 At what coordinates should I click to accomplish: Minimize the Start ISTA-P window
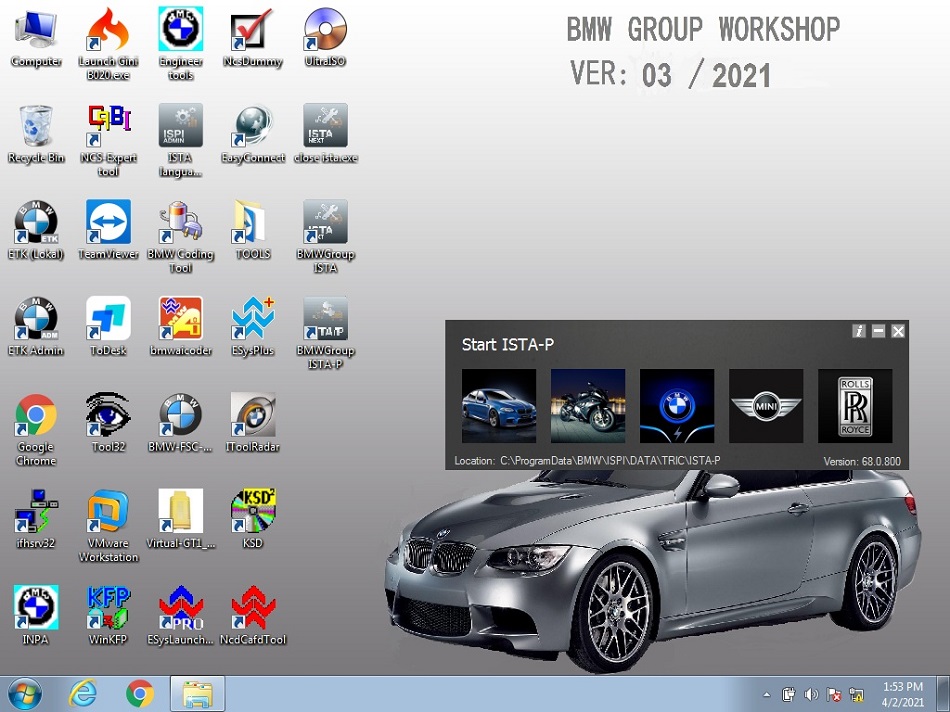[x=879, y=331]
